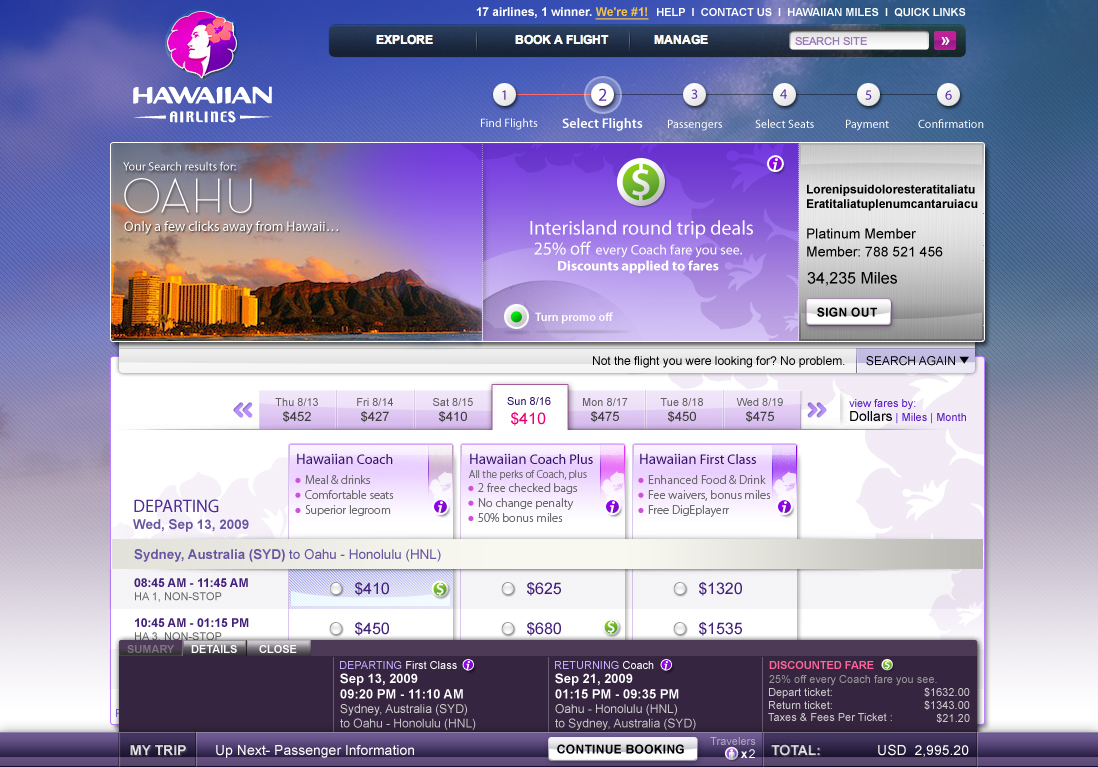Select the Fri 8/14 $427 date tab
This screenshot has width=1098, height=767.
pyautogui.click(x=375, y=410)
